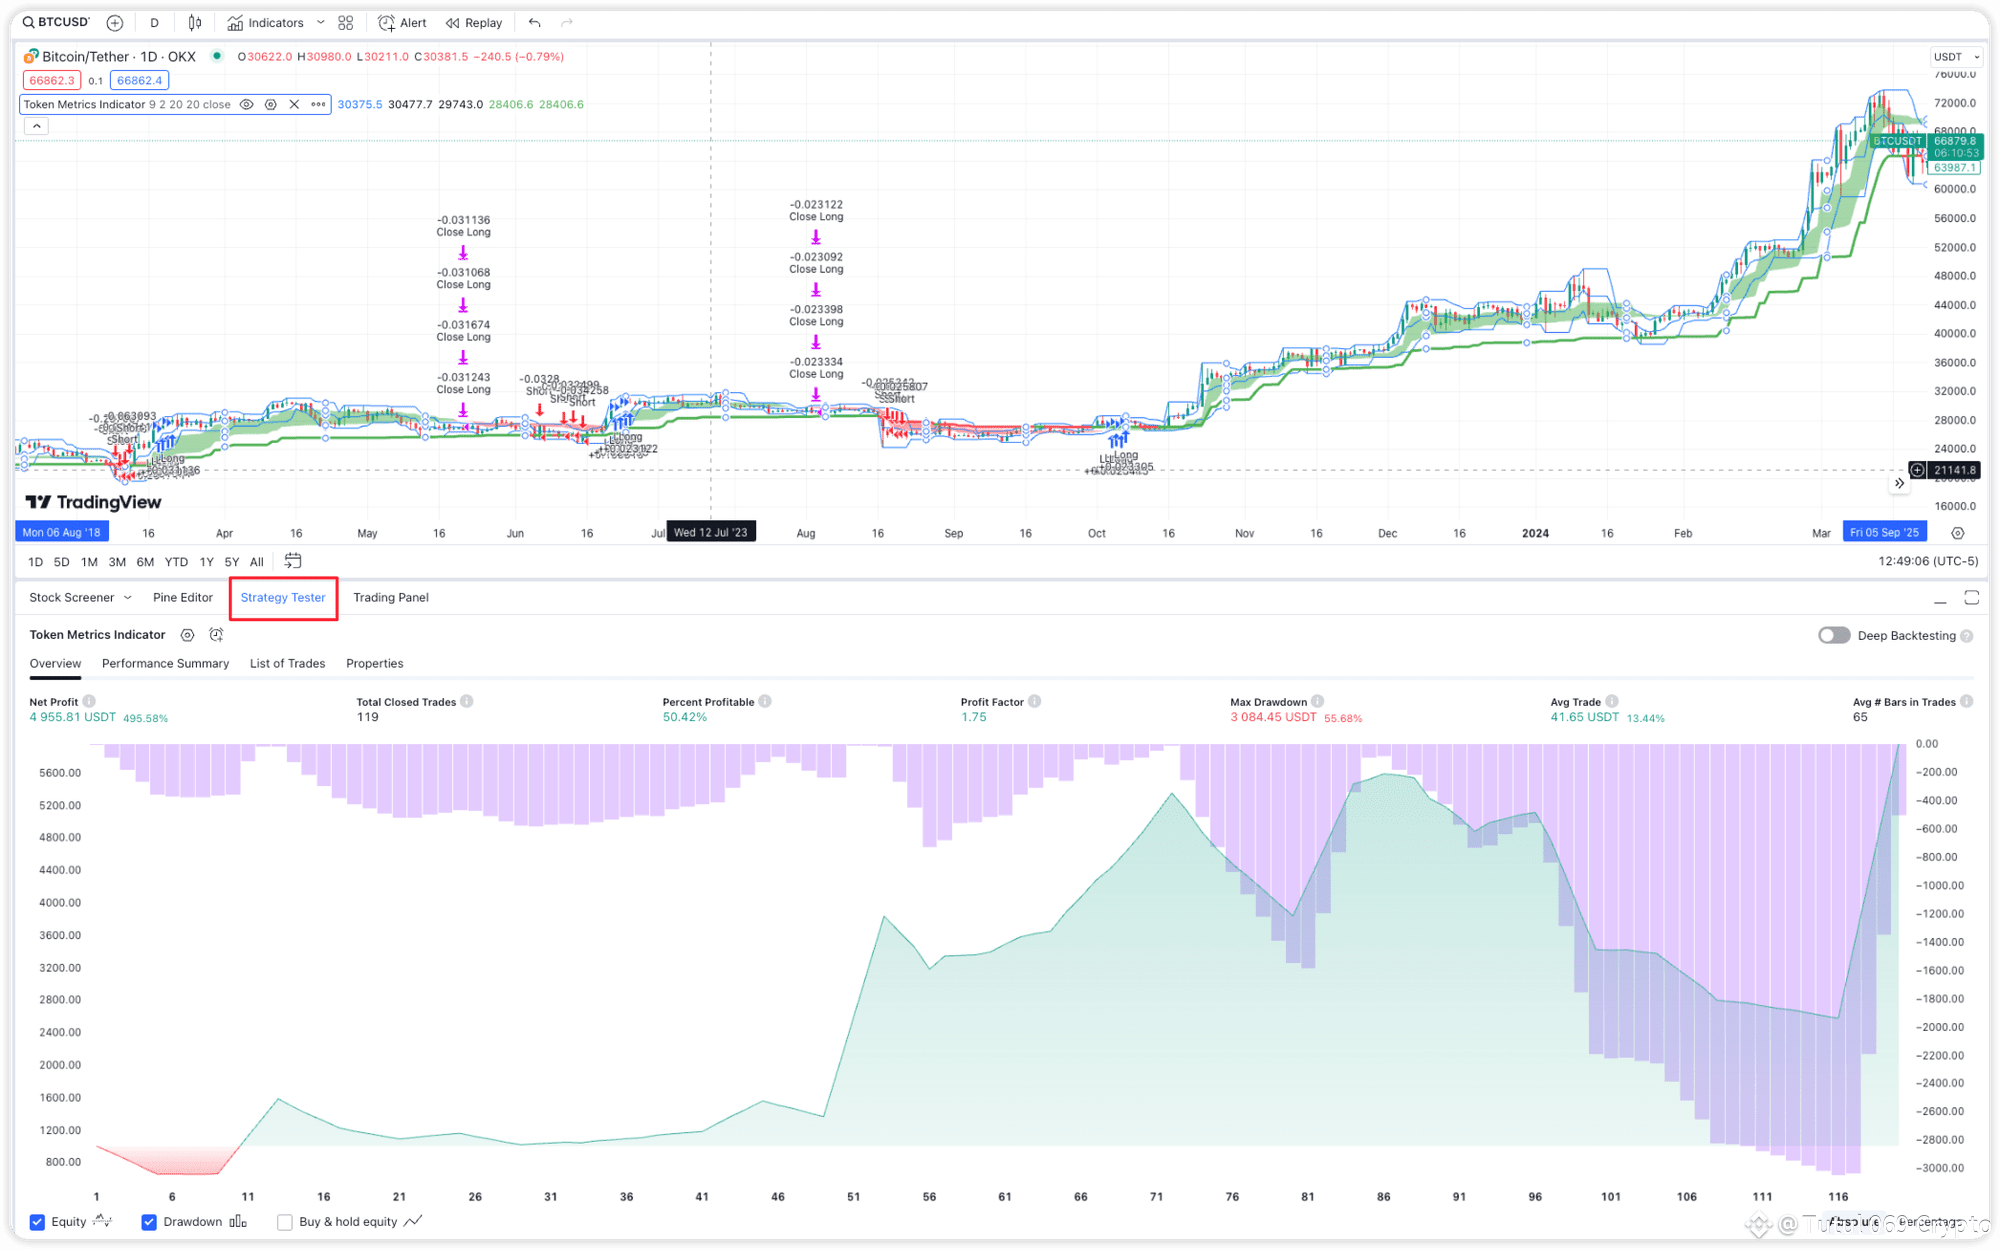This screenshot has width=2000, height=1250.
Task: Click the BTCUSD symbol search field
Action: (57, 22)
